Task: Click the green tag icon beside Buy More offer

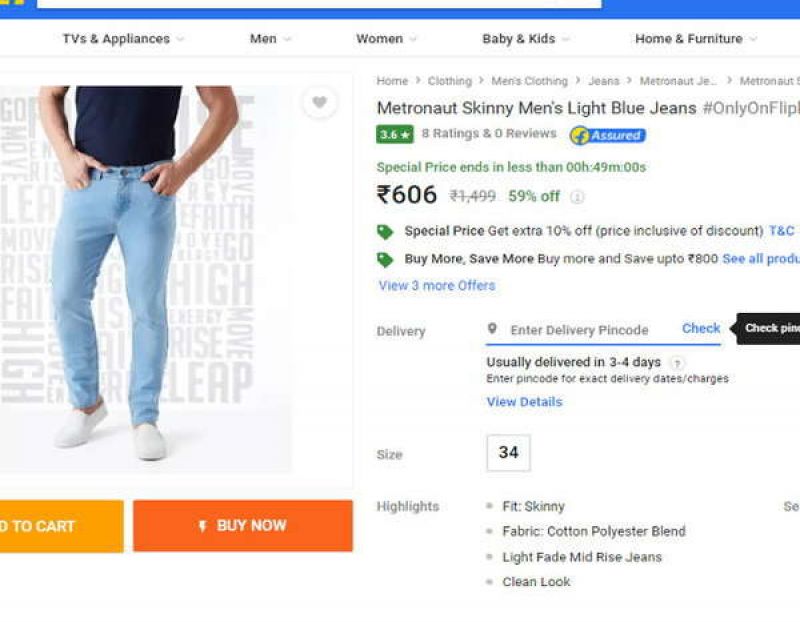Action: [385, 258]
